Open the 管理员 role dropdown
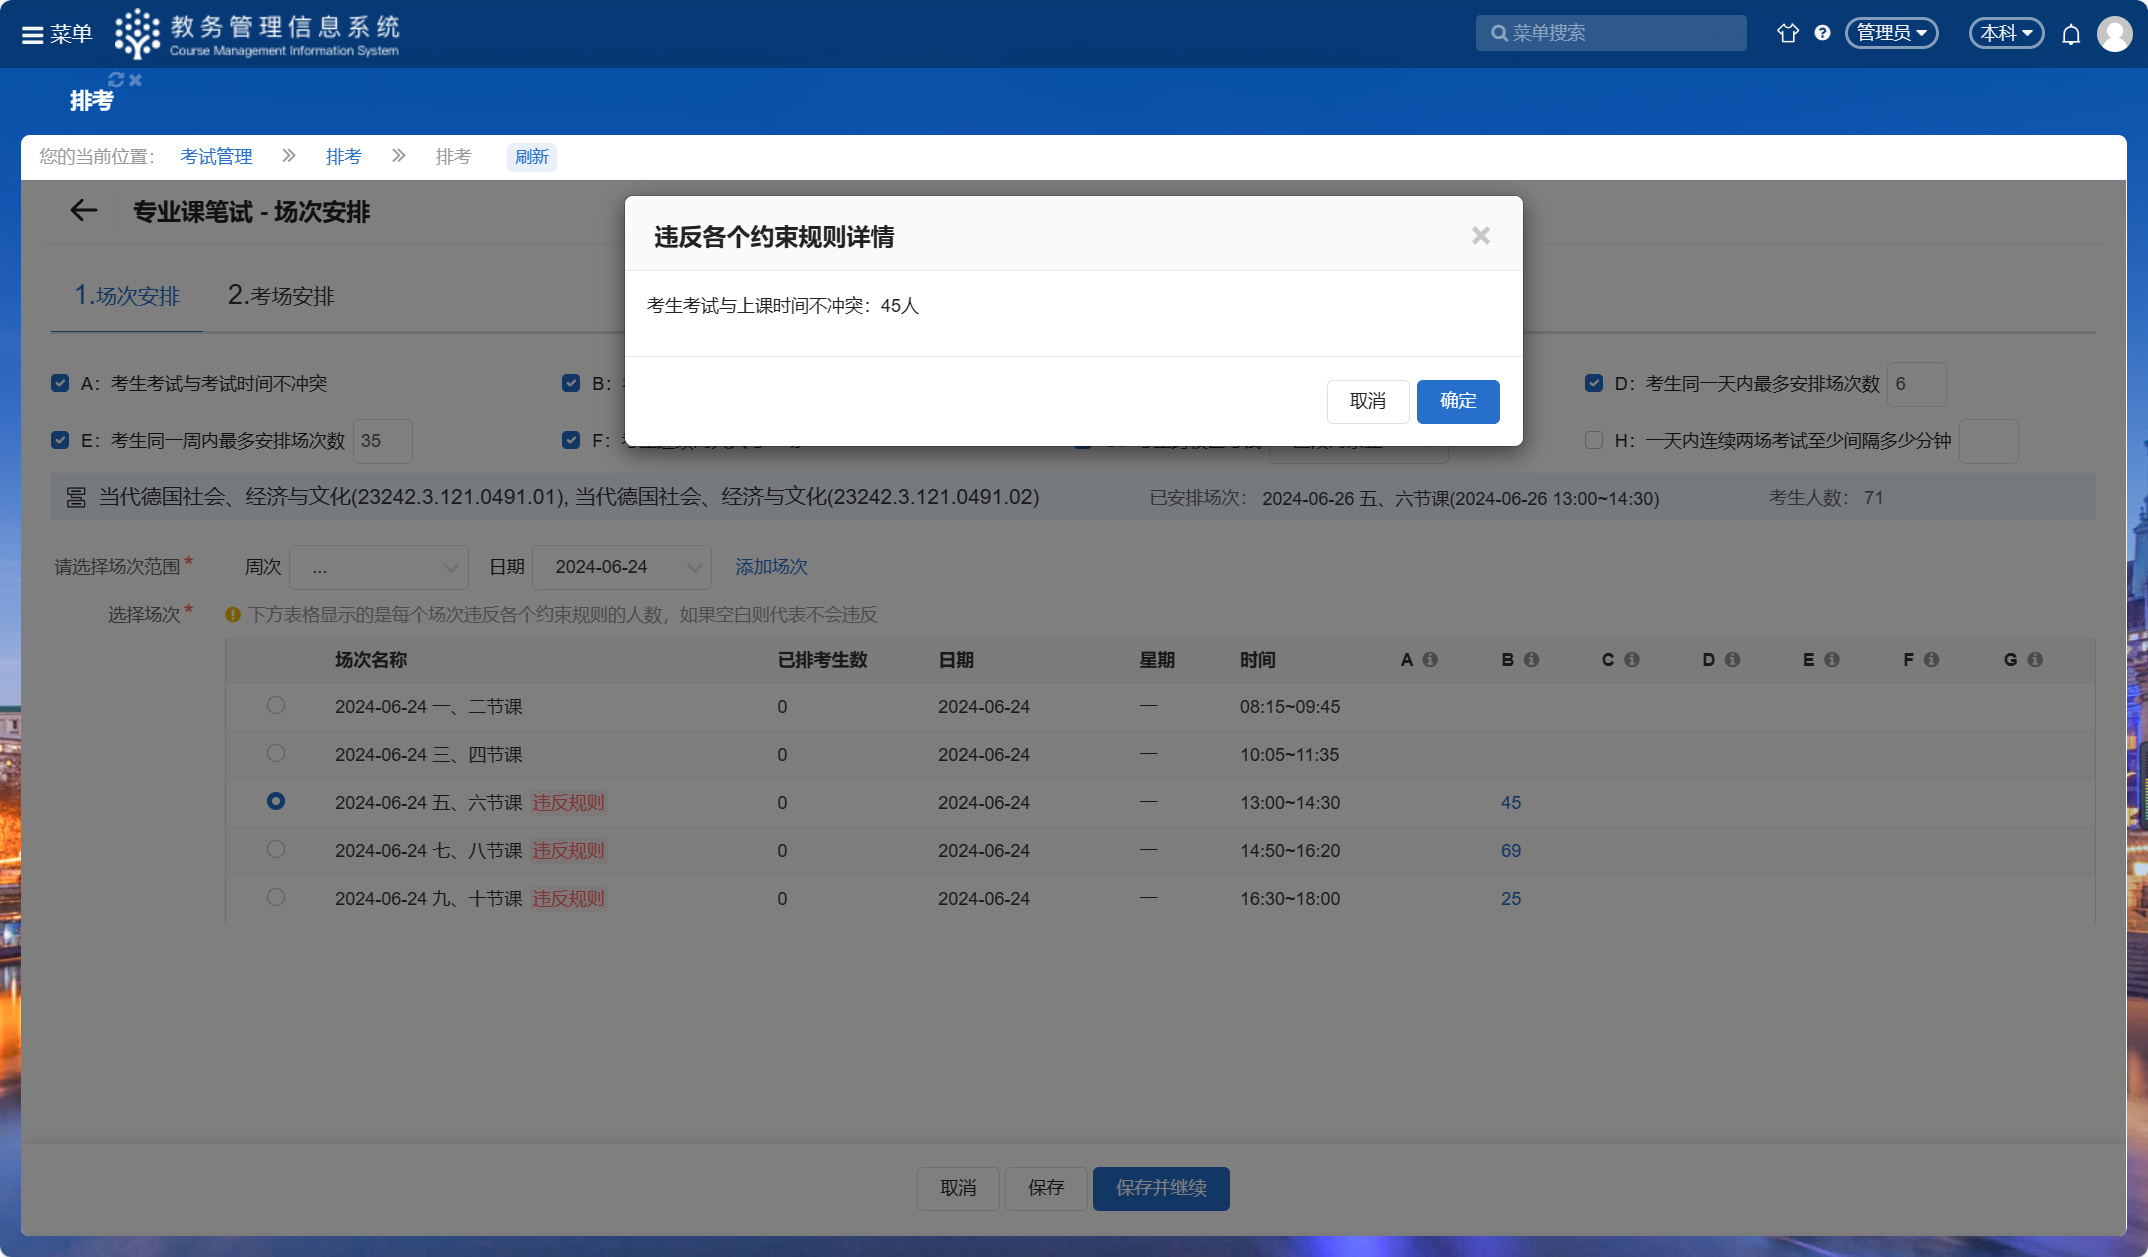Viewport: 2148px width, 1257px height. point(1891,33)
